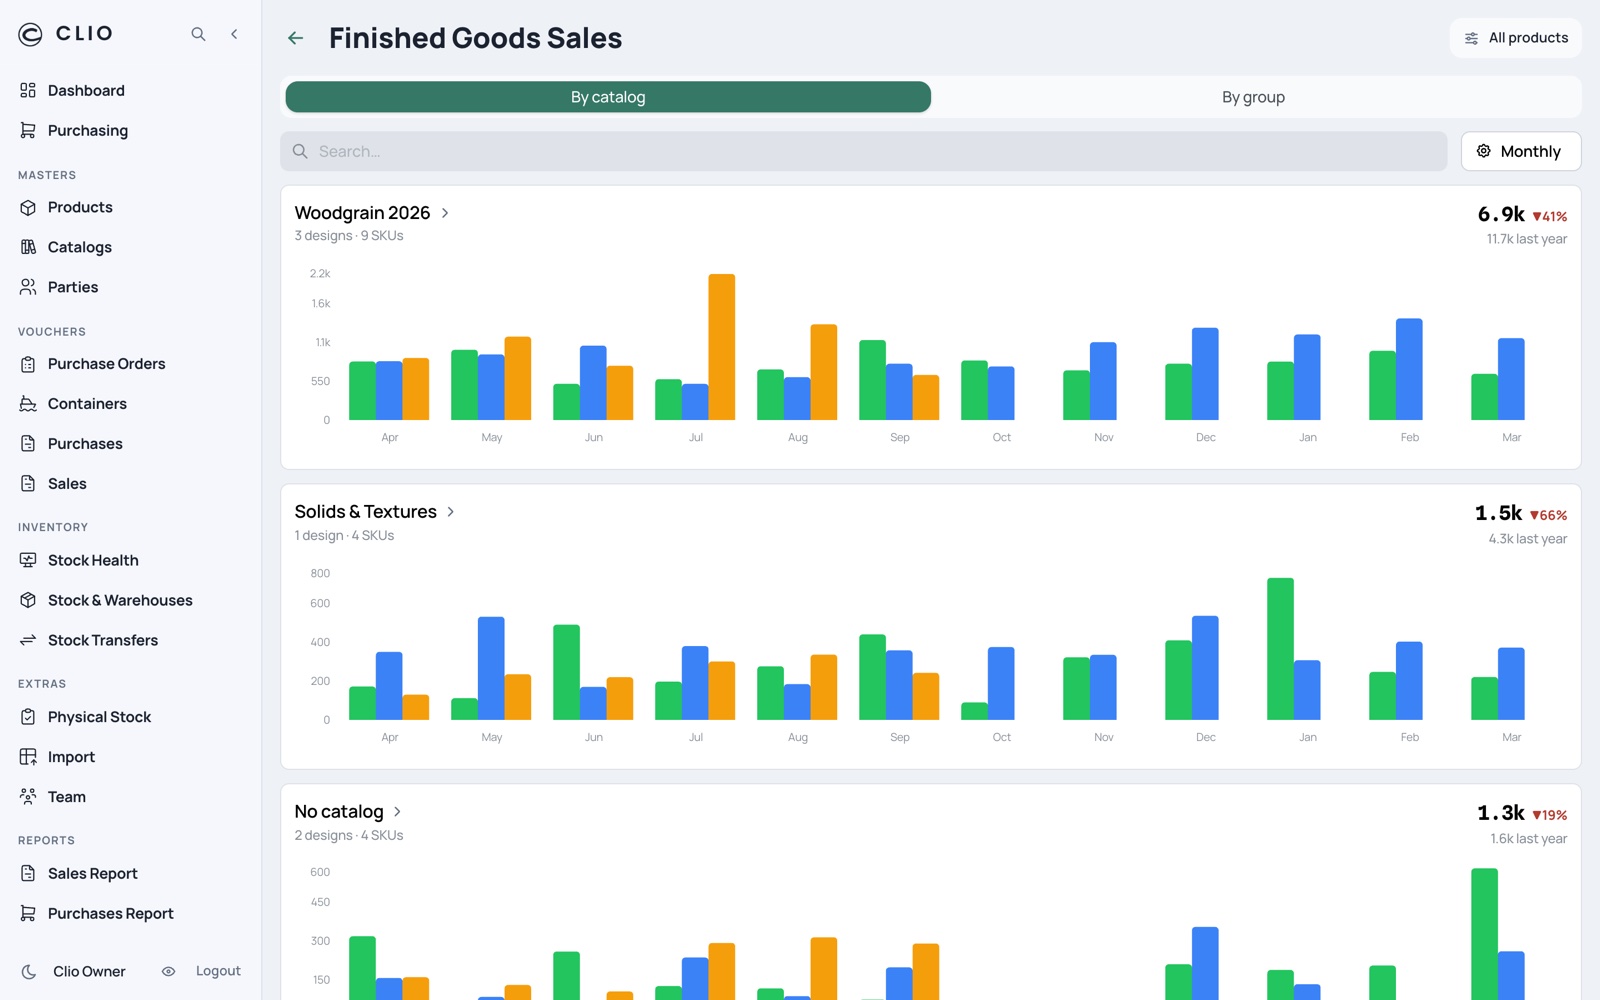This screenshot has width=1600, height=1000.
Task: Click the Finished Goods Sales title
Action: (x=475, y=38)
